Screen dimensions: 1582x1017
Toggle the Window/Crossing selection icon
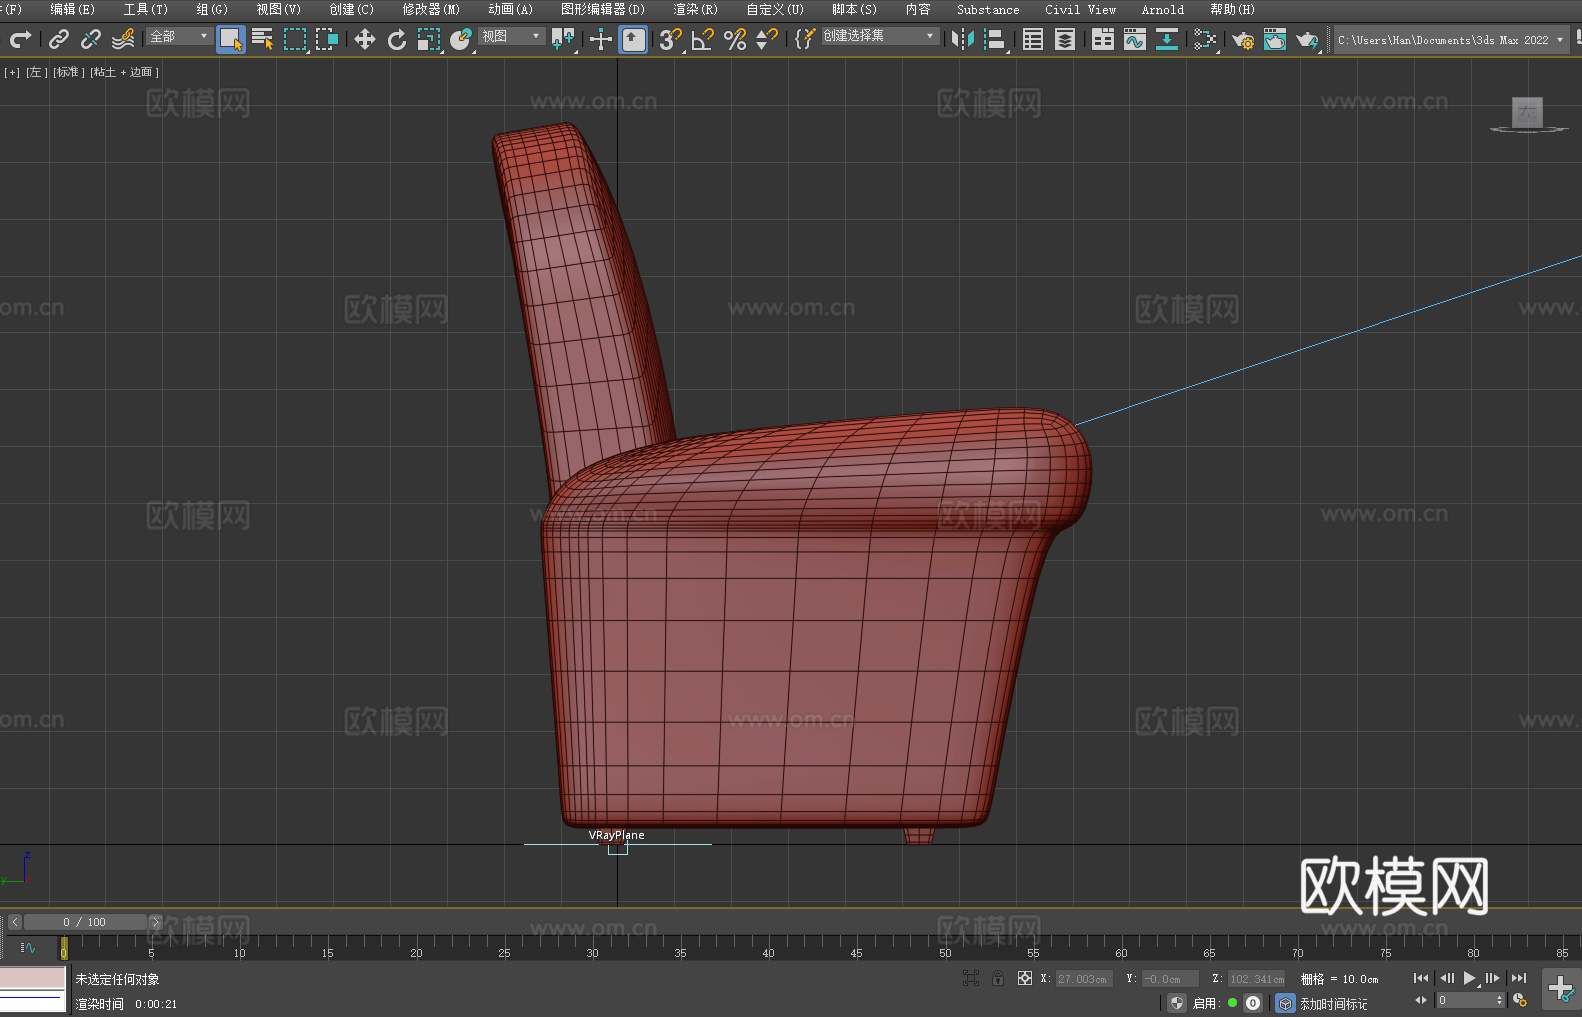327,39
